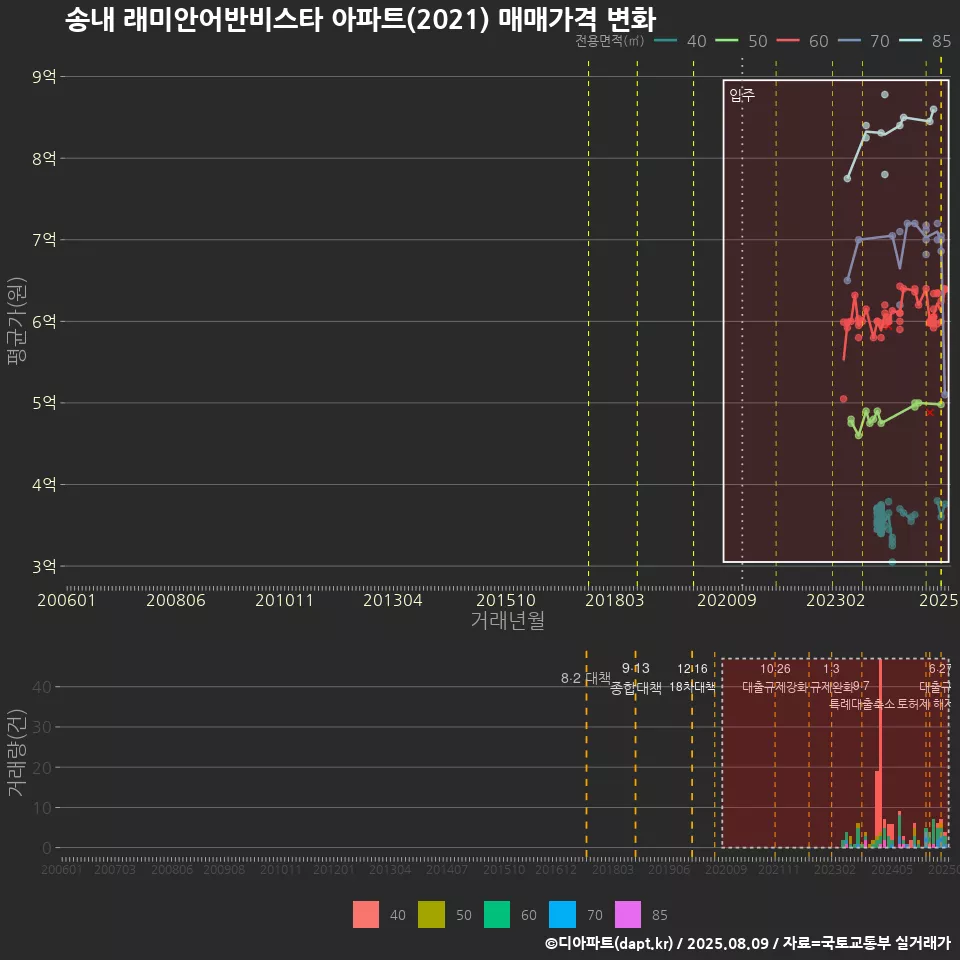Click the '전용면적(㎡)' legend heading
The height and width of the screenshot is (960, 960).
(x=610, y=41)
